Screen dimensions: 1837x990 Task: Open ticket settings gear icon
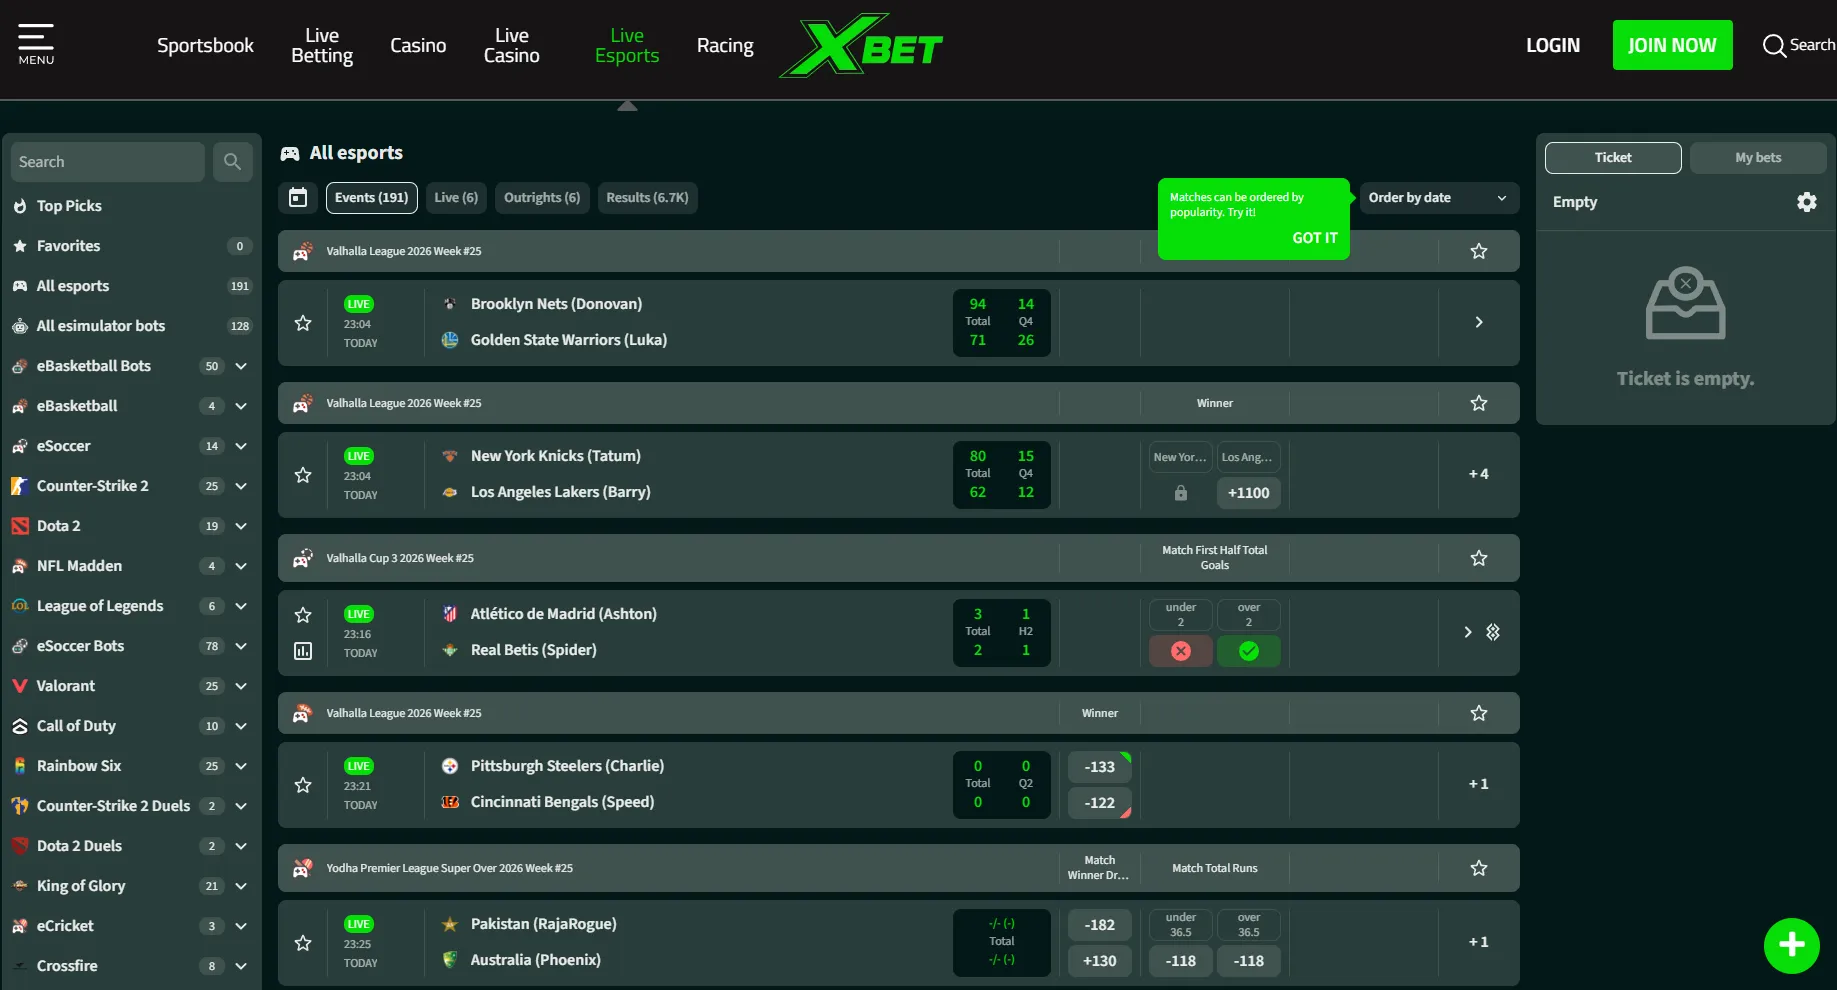[1806, 202]
